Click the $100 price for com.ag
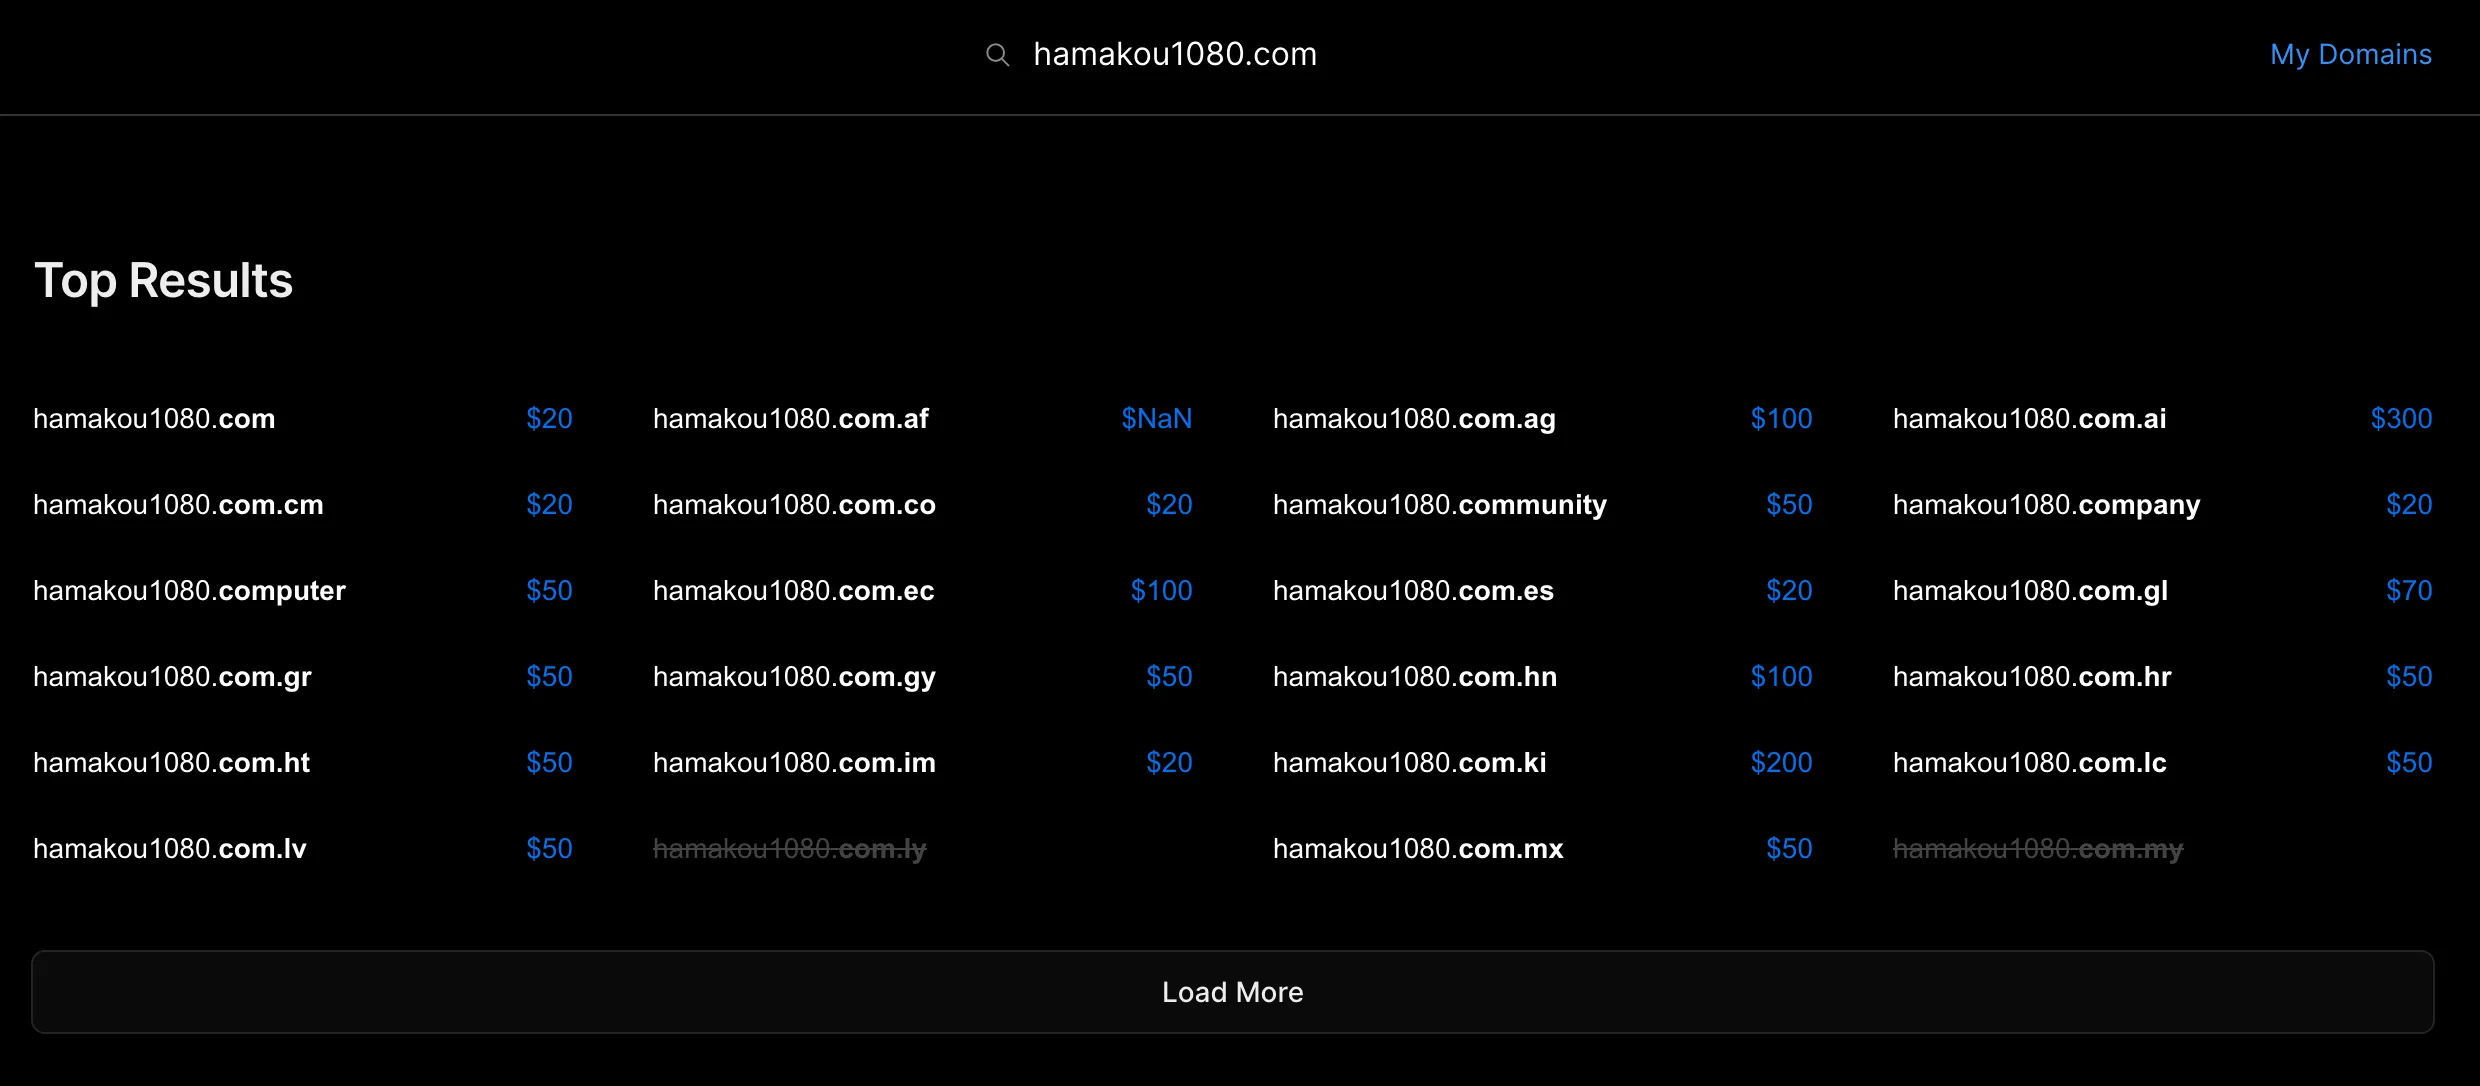Image resolution: width=2480 pixels, height=1086 pixels. pyautogui.click(x=1781, y=419)
